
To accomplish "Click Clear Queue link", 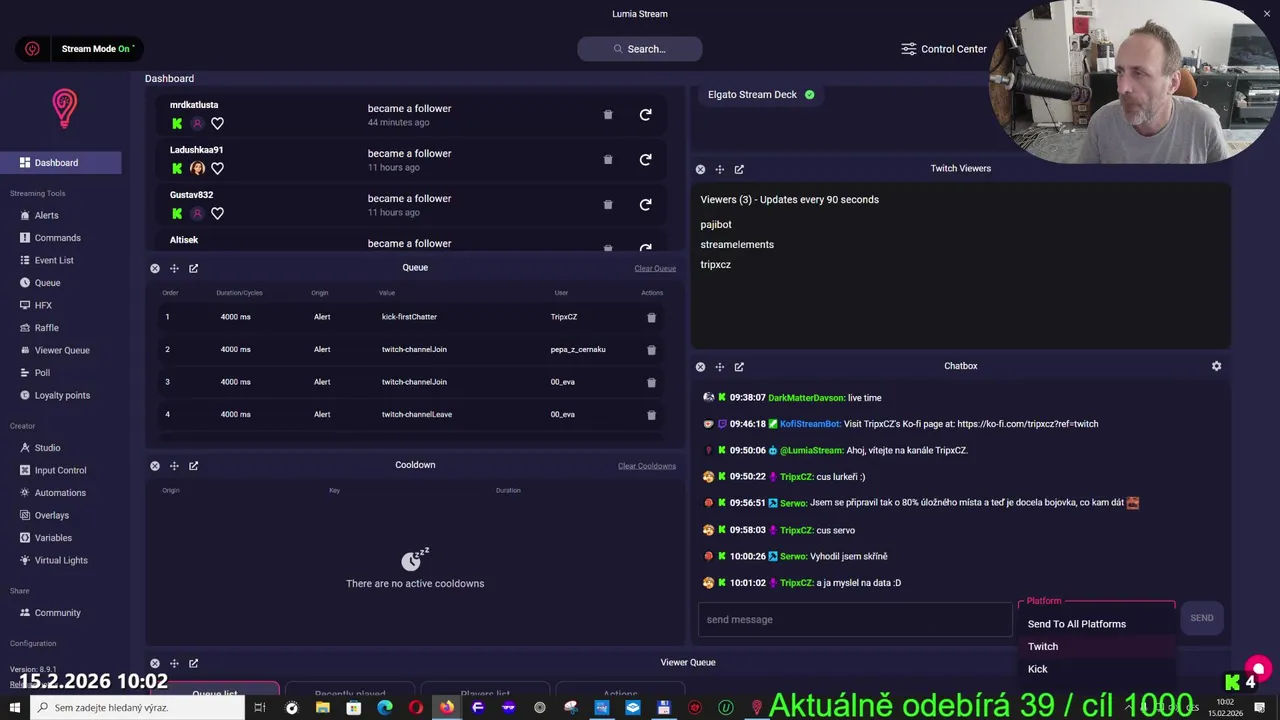I will [655, 268].
